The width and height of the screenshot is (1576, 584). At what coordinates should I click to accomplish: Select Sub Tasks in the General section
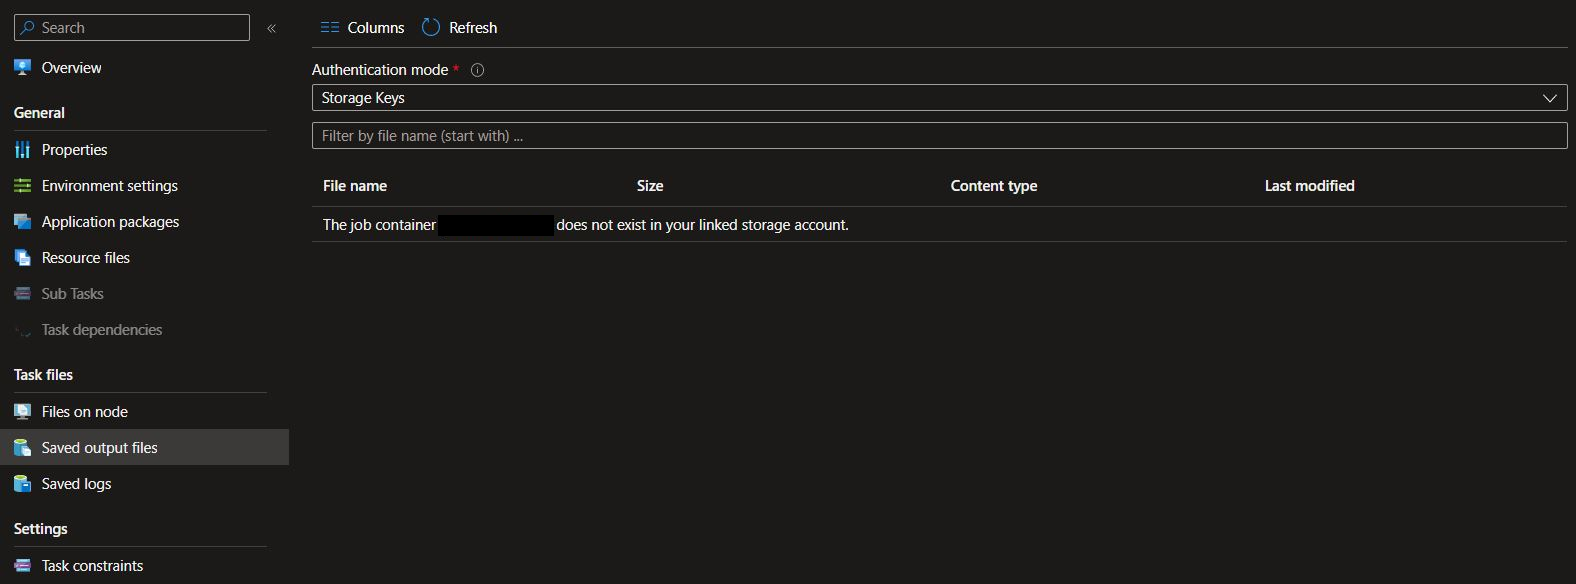[x=71, y=293]
